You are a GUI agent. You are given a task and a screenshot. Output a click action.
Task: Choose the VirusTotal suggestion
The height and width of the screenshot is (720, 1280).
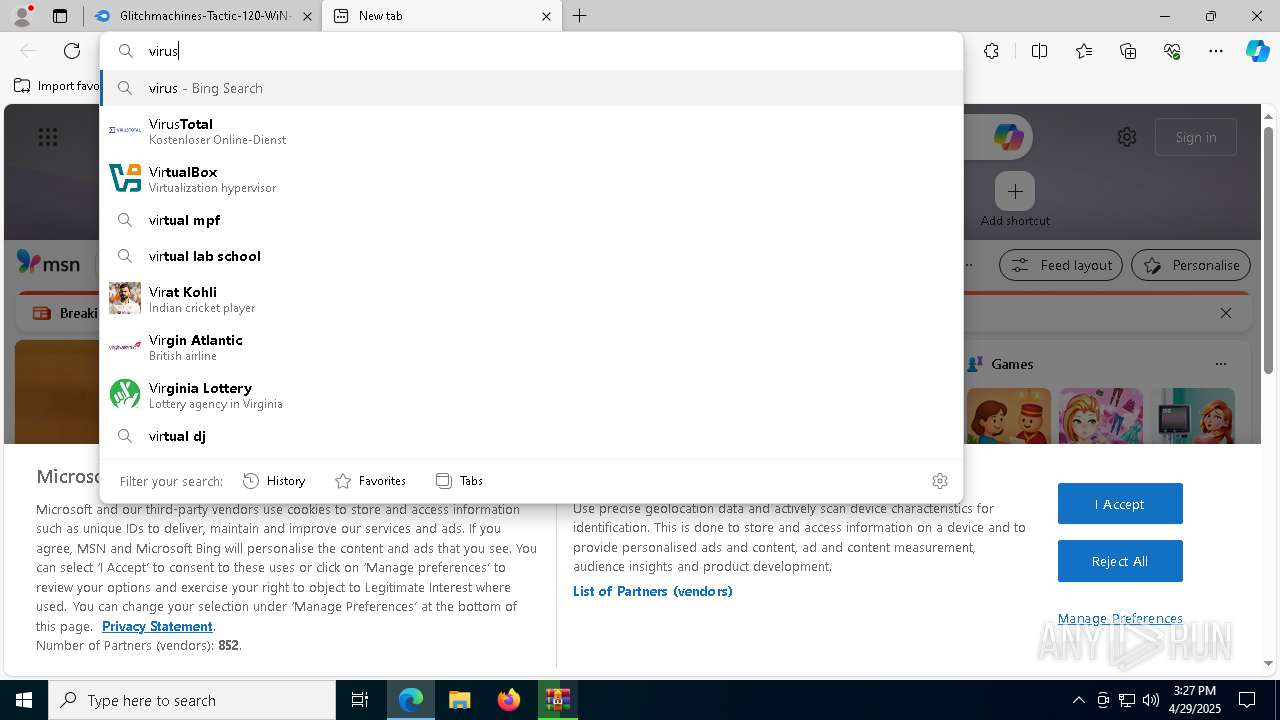point(531,131)
